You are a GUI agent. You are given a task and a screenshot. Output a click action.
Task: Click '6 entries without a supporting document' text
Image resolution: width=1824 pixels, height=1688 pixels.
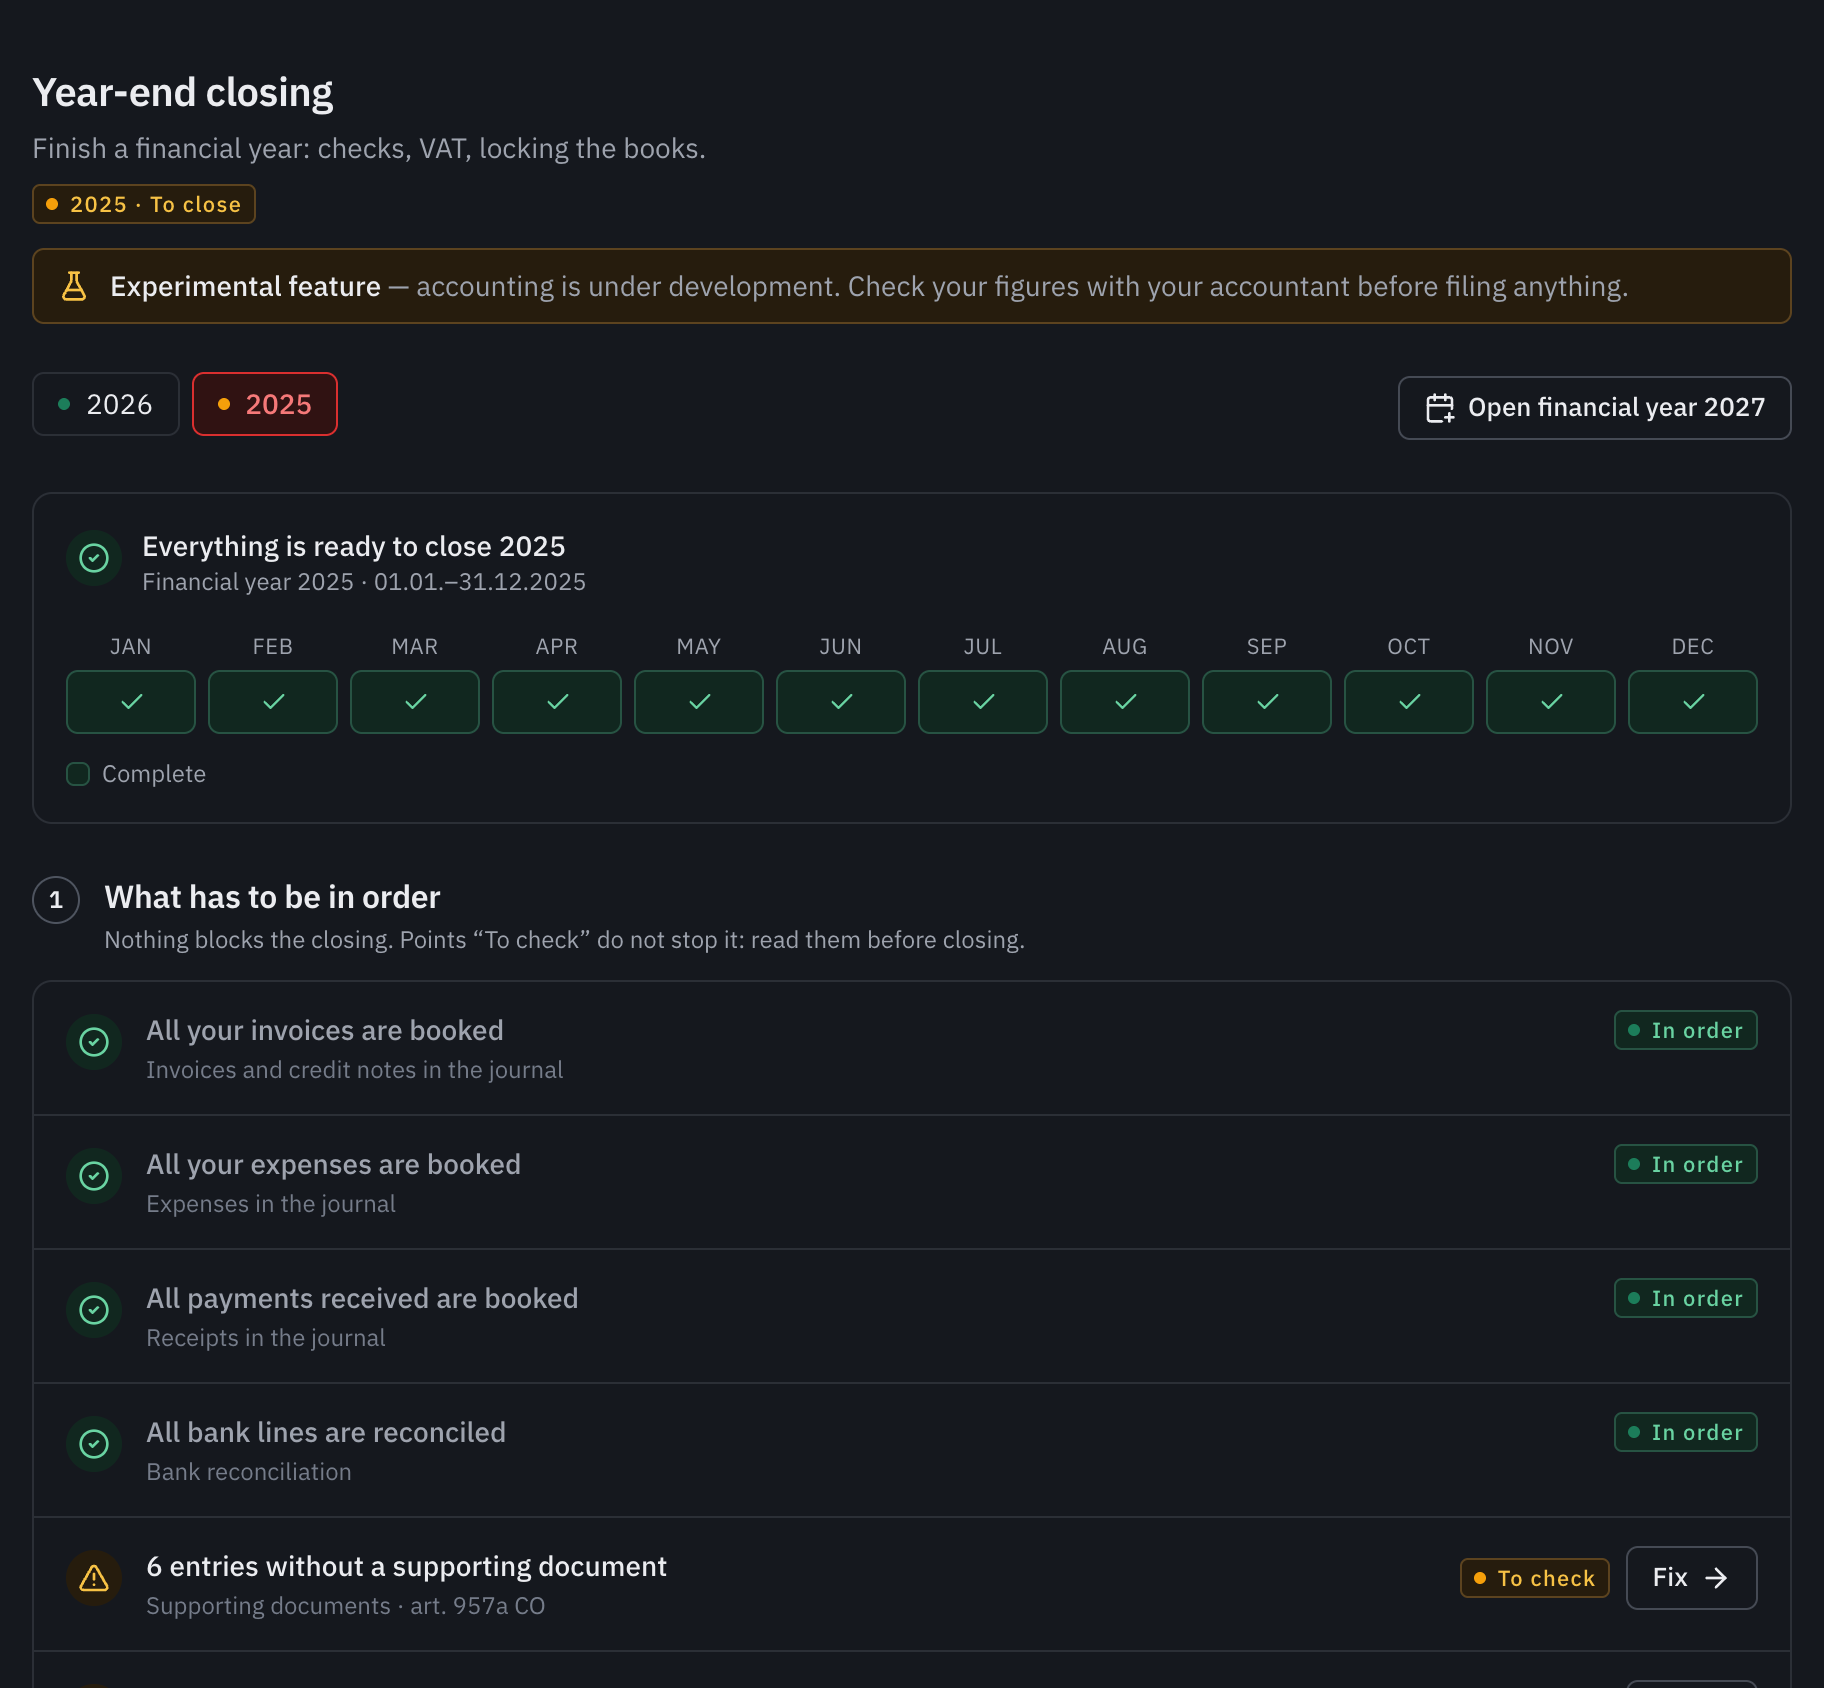[406, 1566]
